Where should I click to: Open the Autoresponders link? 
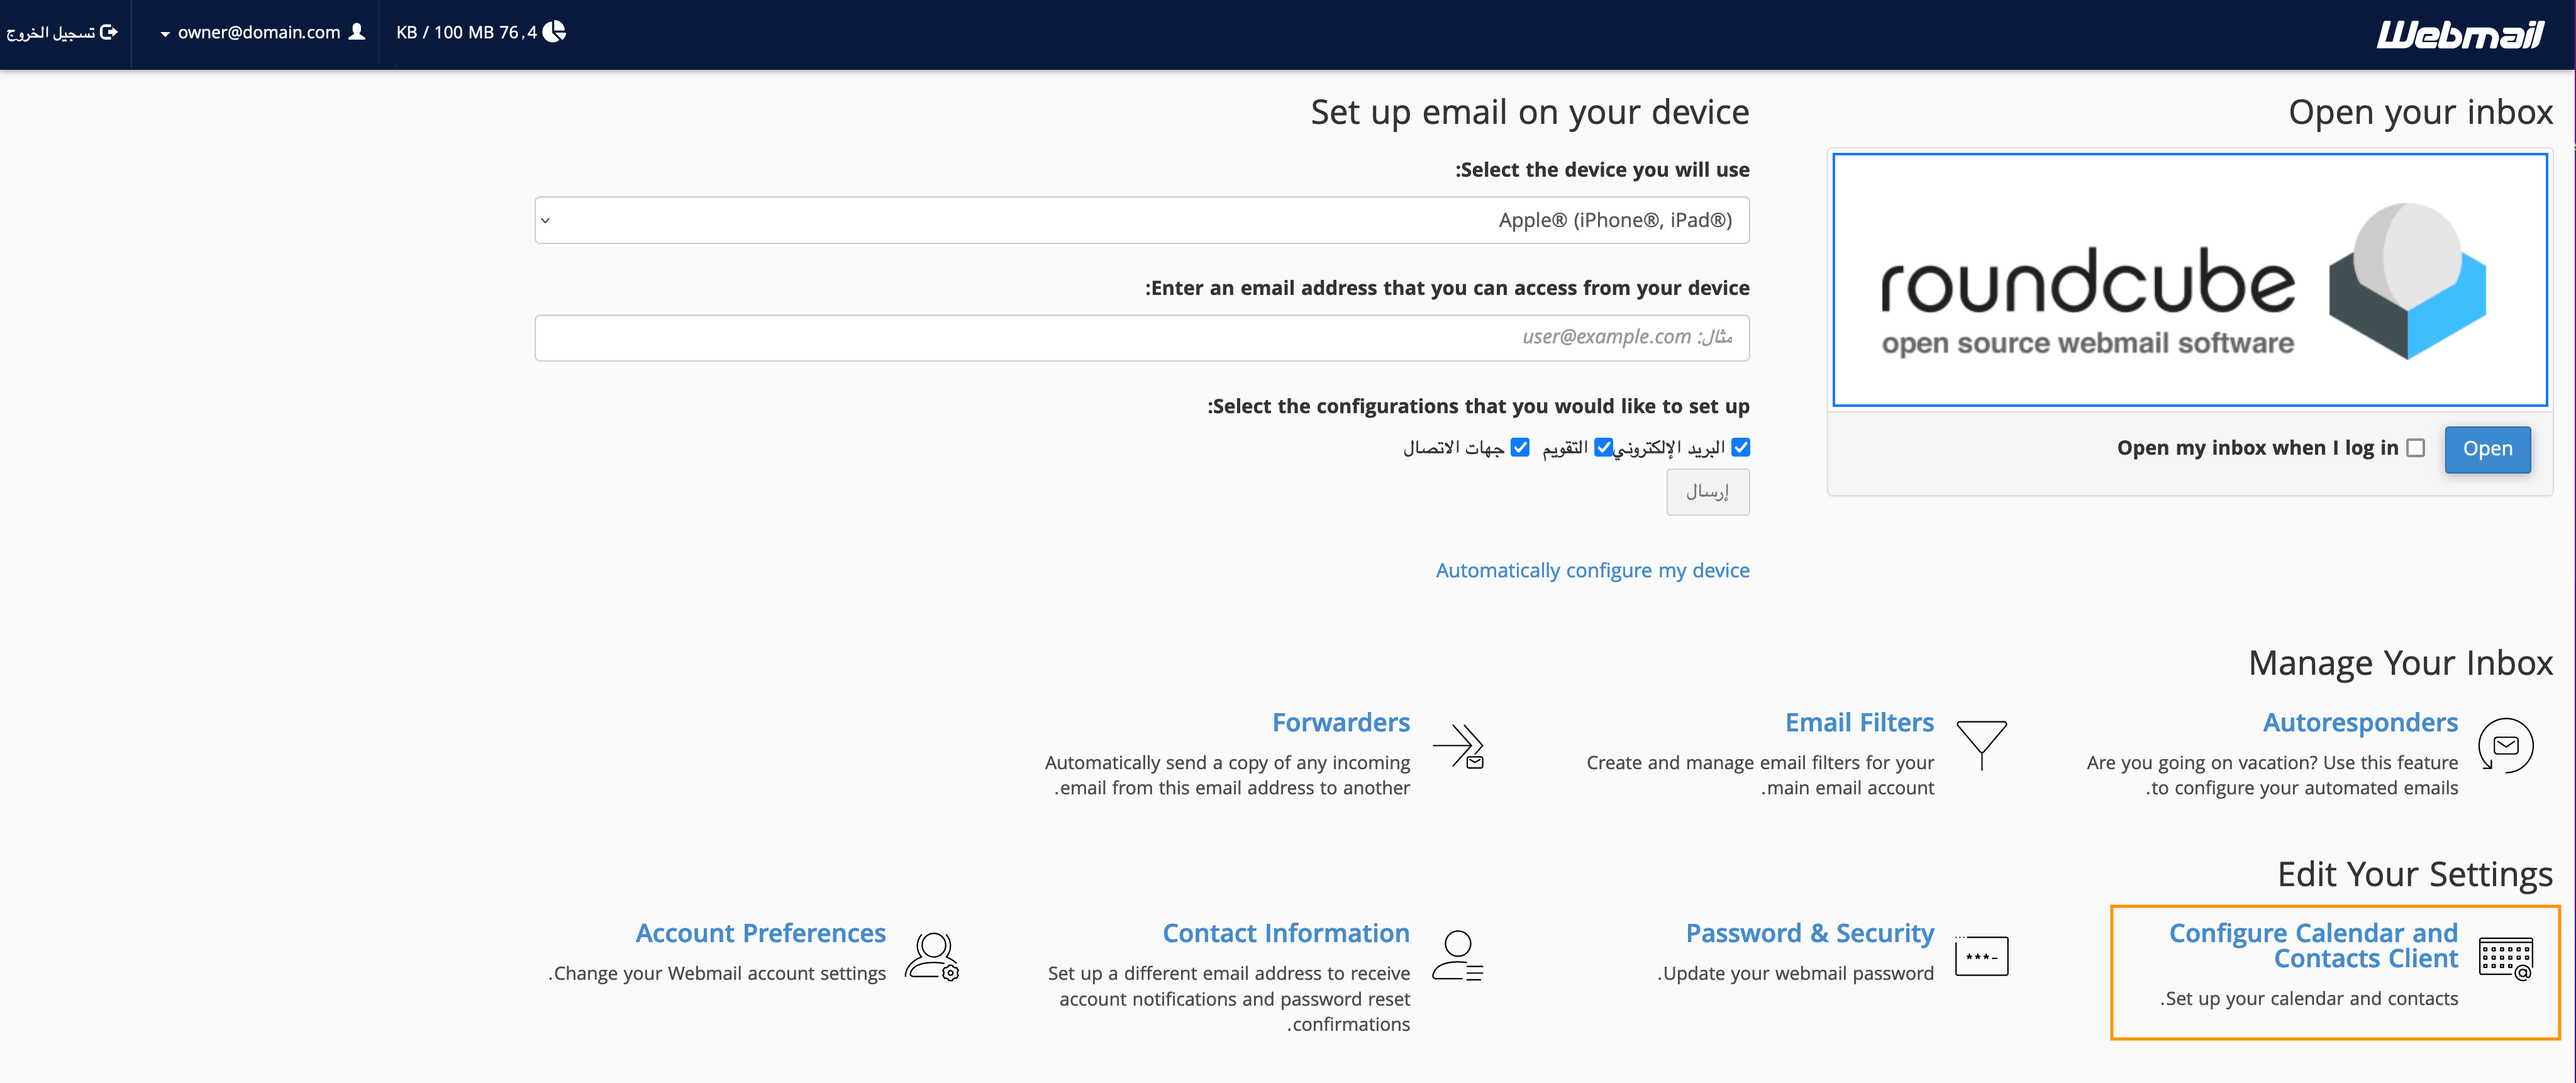click(2360, 722)
